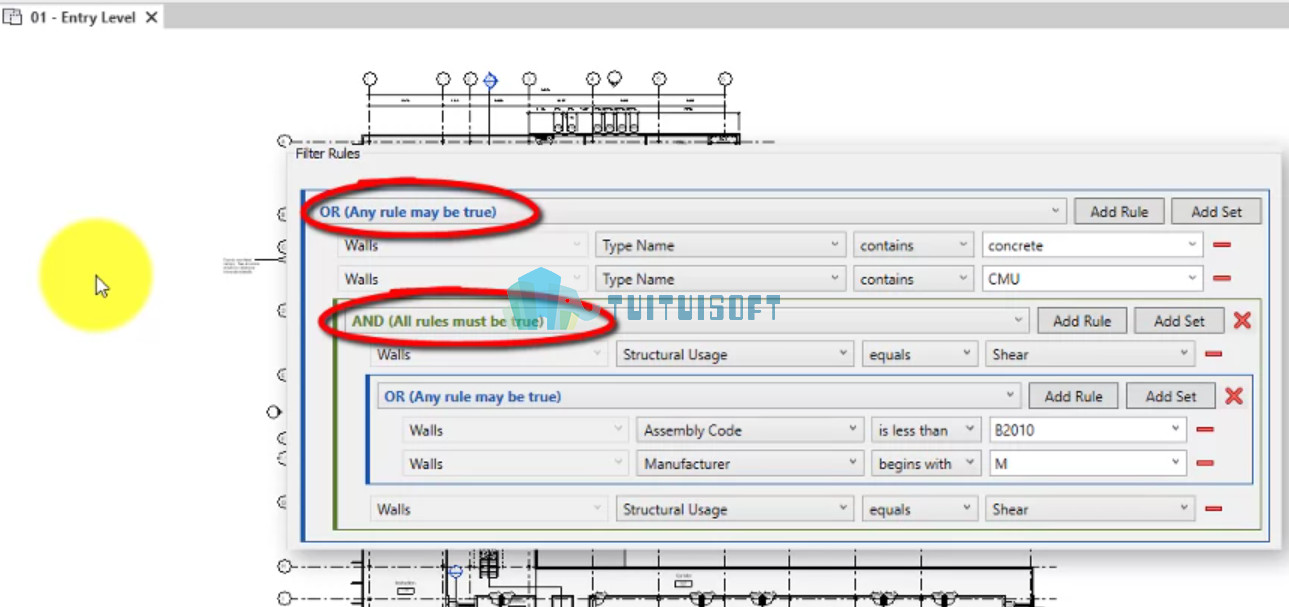Image resolution: width=1289 pixels, height=607 pixels.
Task: Remove the 'contains concrete' rule via its minus icon
Action: 1221,245
